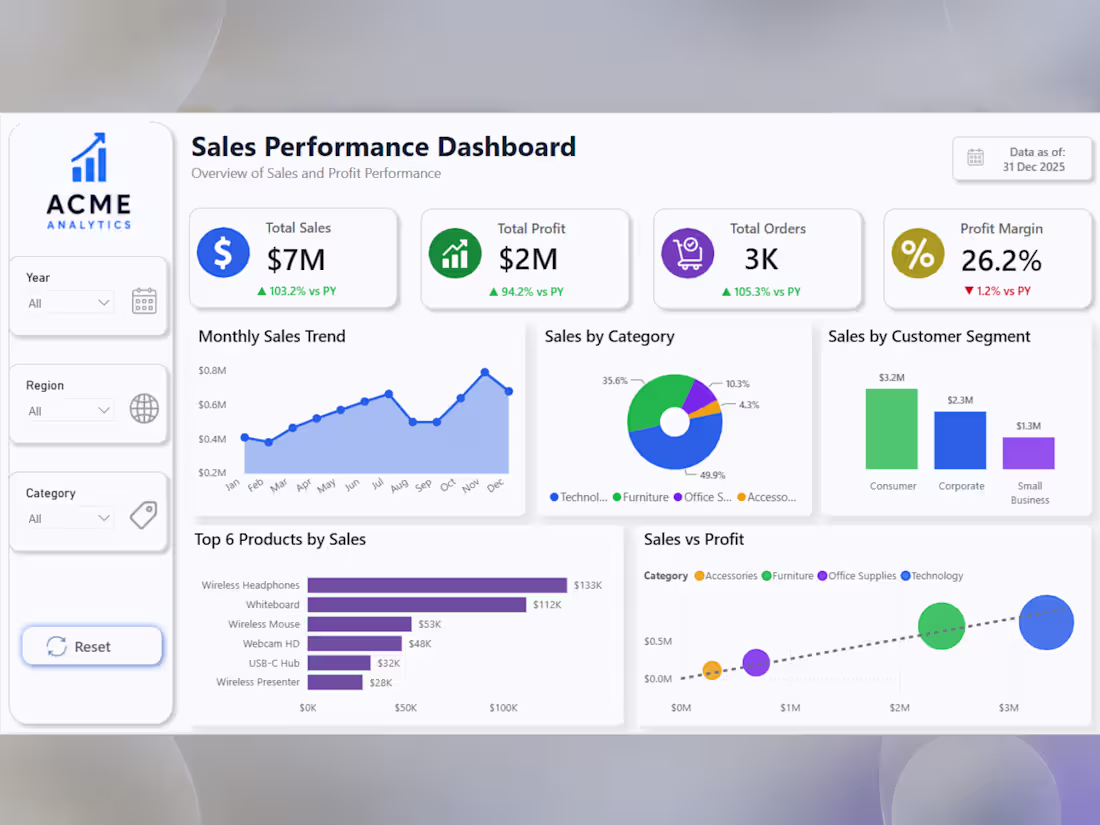Viewport: 1100px width, 825px height.
Task: Click Accessories legend dot in Sales vs Profit
Action: (699, 576)
